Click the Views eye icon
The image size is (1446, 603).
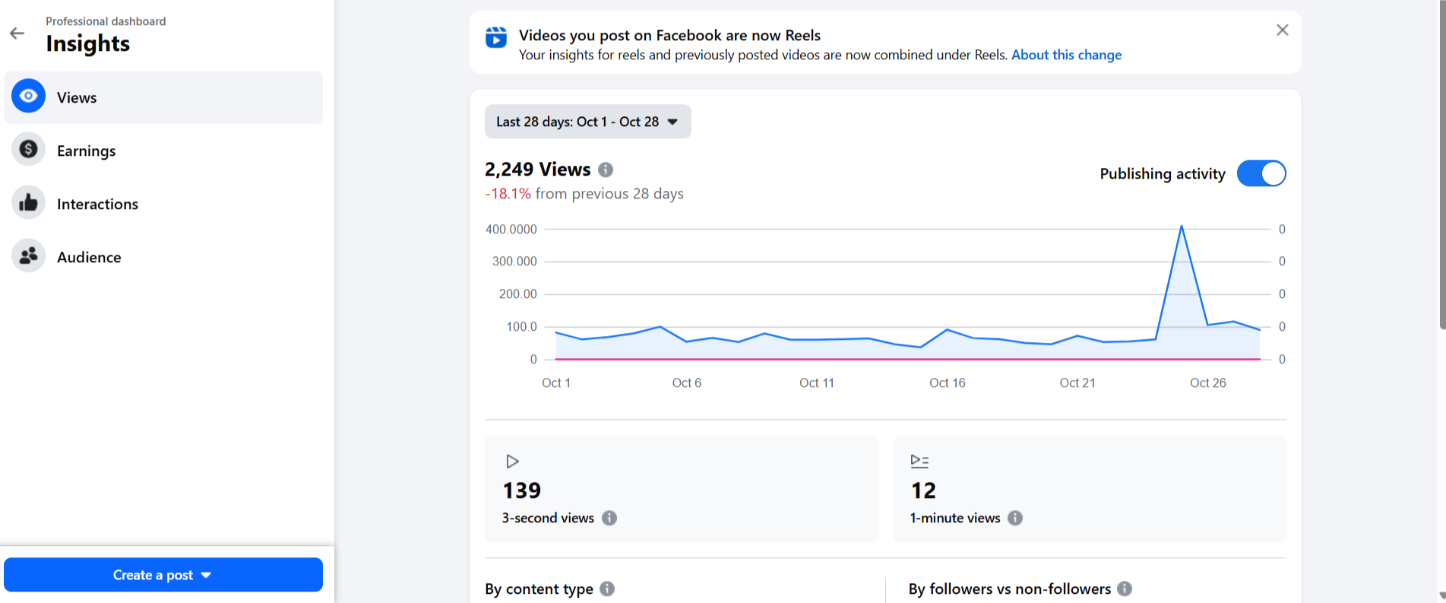29,97
